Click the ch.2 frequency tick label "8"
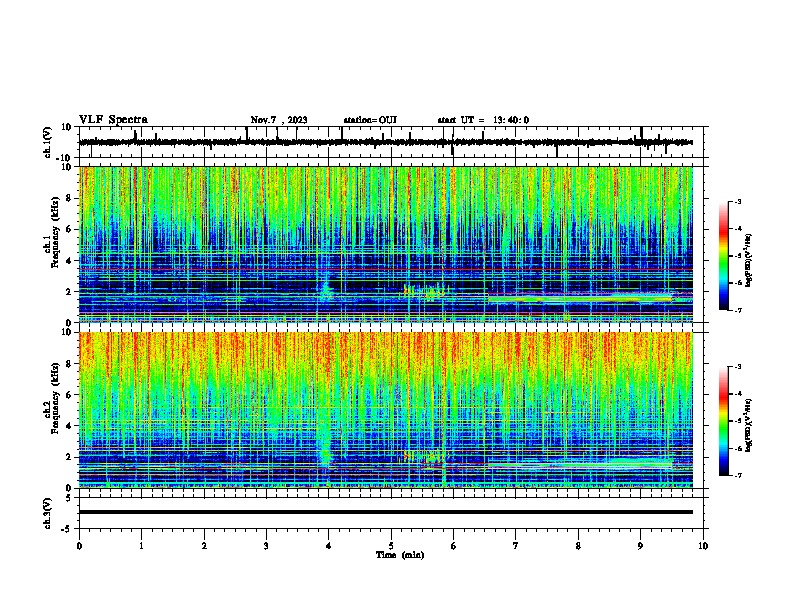This screenshot has height=612, width=792. tap(69, 364)
